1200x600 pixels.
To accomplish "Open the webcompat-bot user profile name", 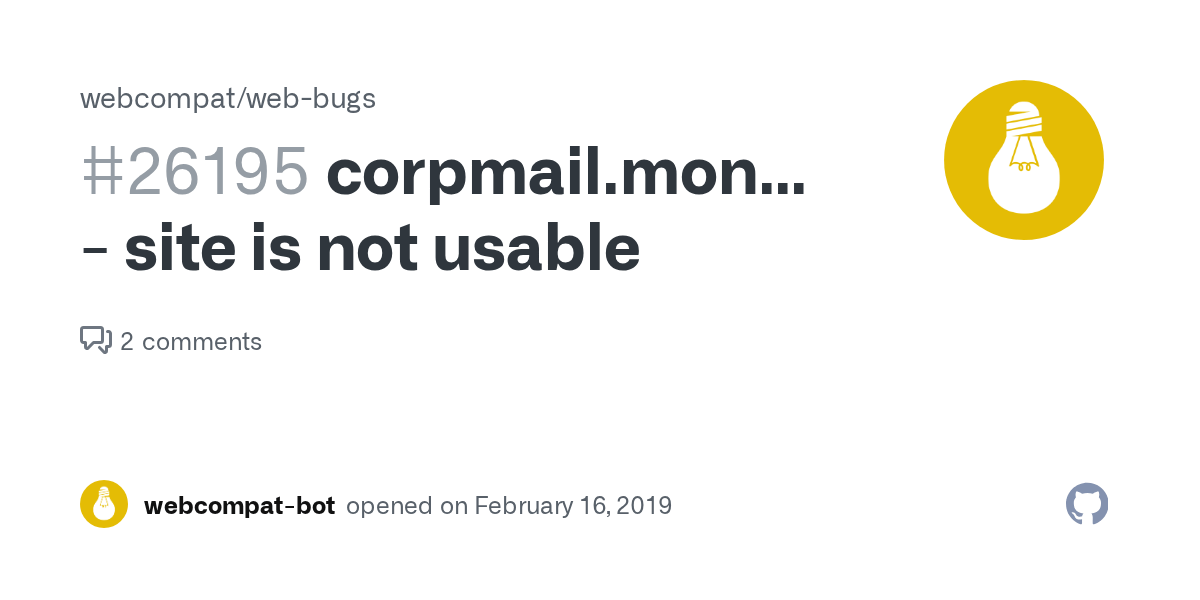I will (239, 506).
